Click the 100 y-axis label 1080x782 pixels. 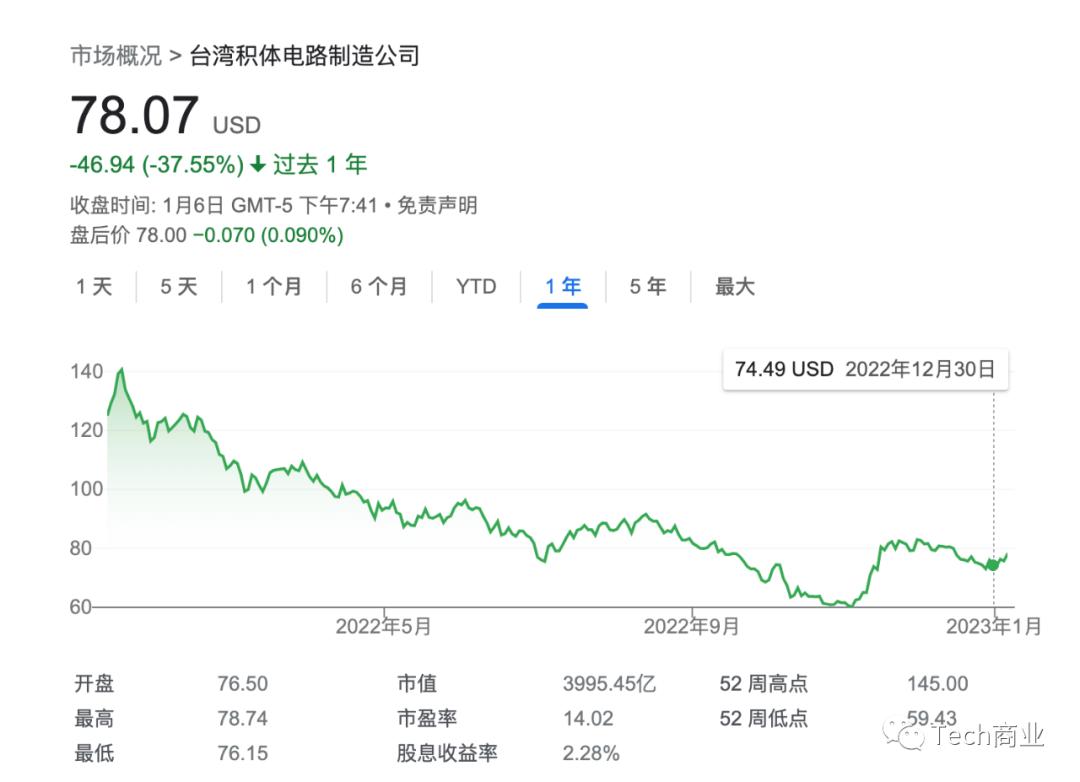click(x=87, y=489)
